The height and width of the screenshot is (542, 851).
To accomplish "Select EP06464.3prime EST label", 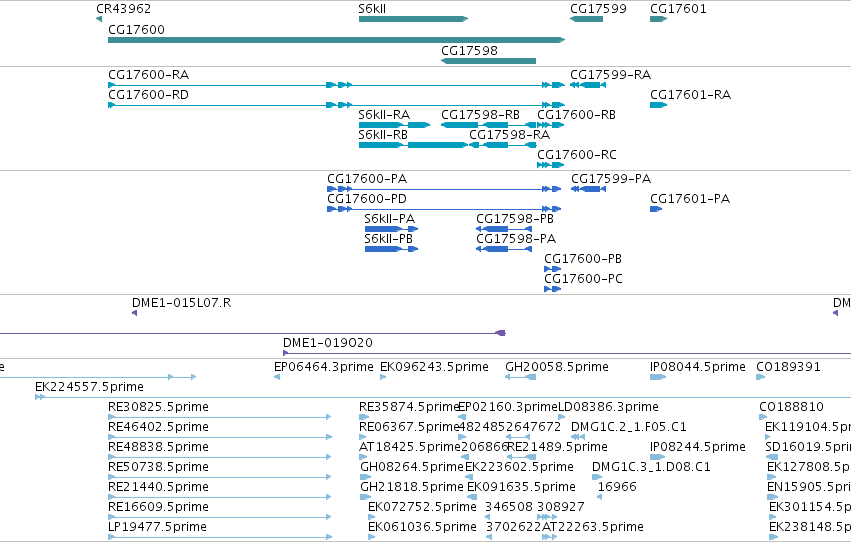I will (323, 367).
